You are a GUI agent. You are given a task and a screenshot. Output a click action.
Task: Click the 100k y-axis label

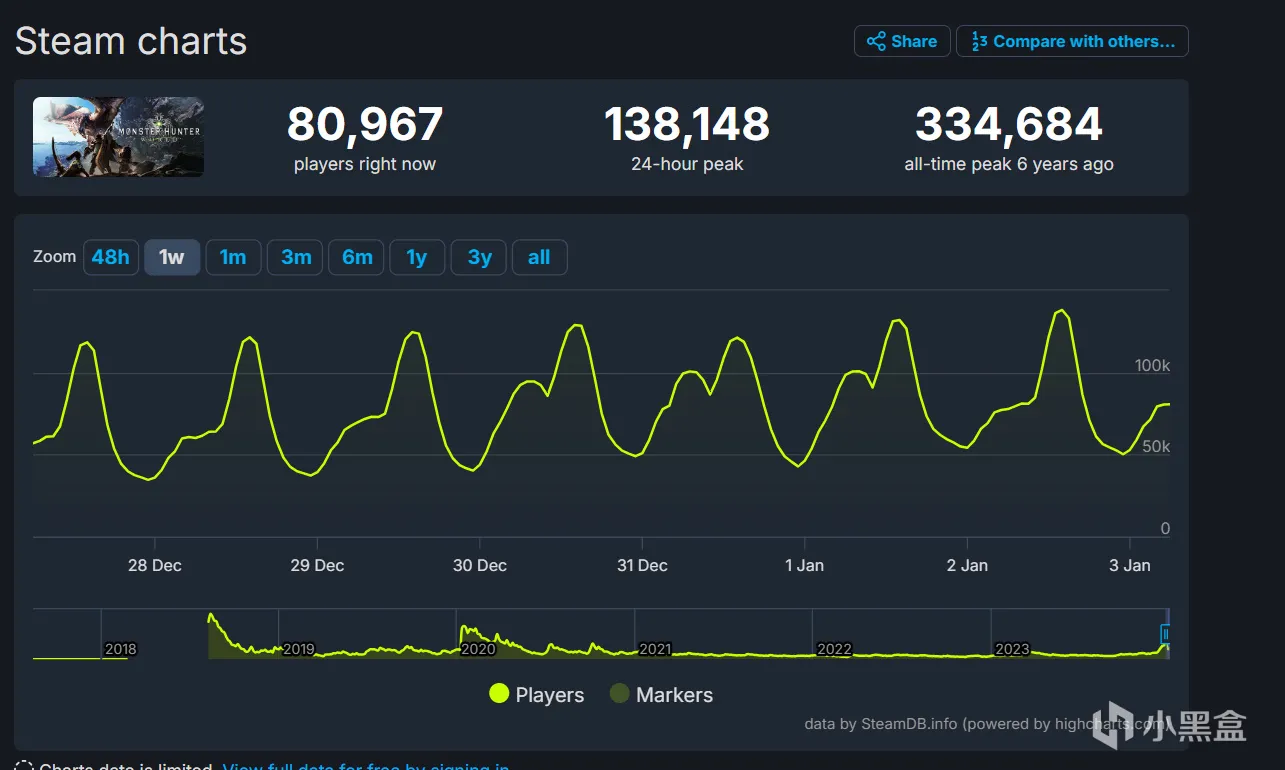click(1152, 366)
